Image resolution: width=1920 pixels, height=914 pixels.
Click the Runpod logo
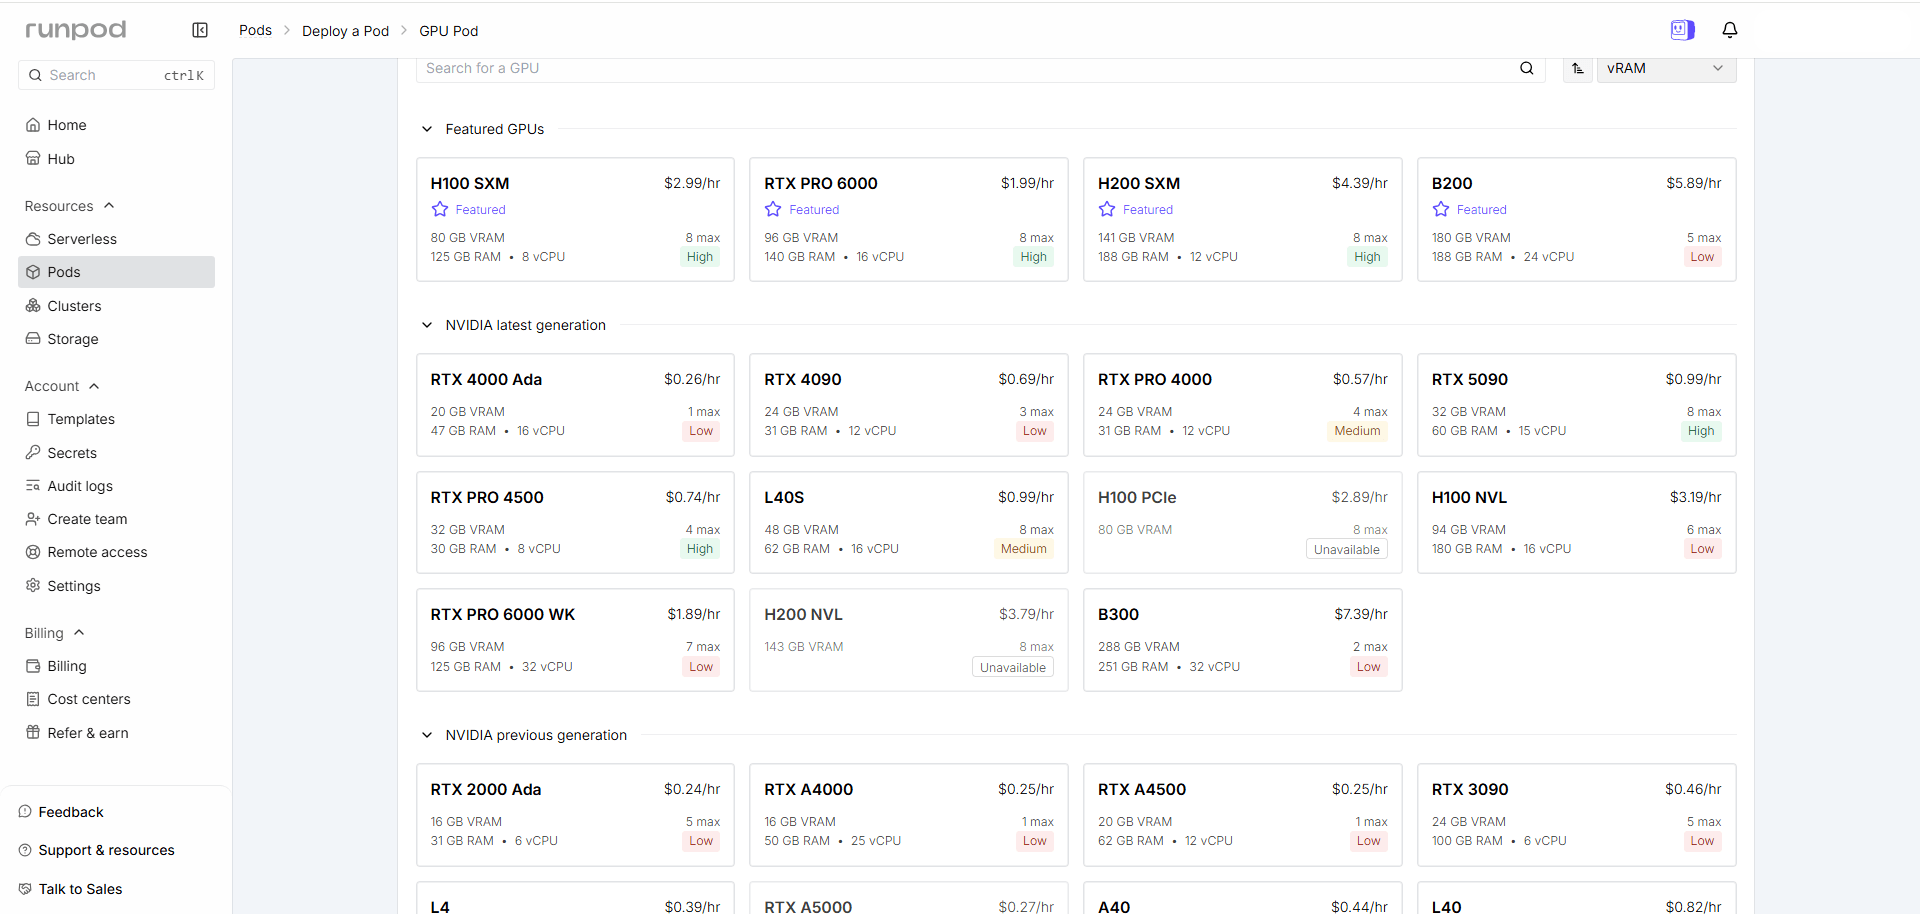[76, 30]
